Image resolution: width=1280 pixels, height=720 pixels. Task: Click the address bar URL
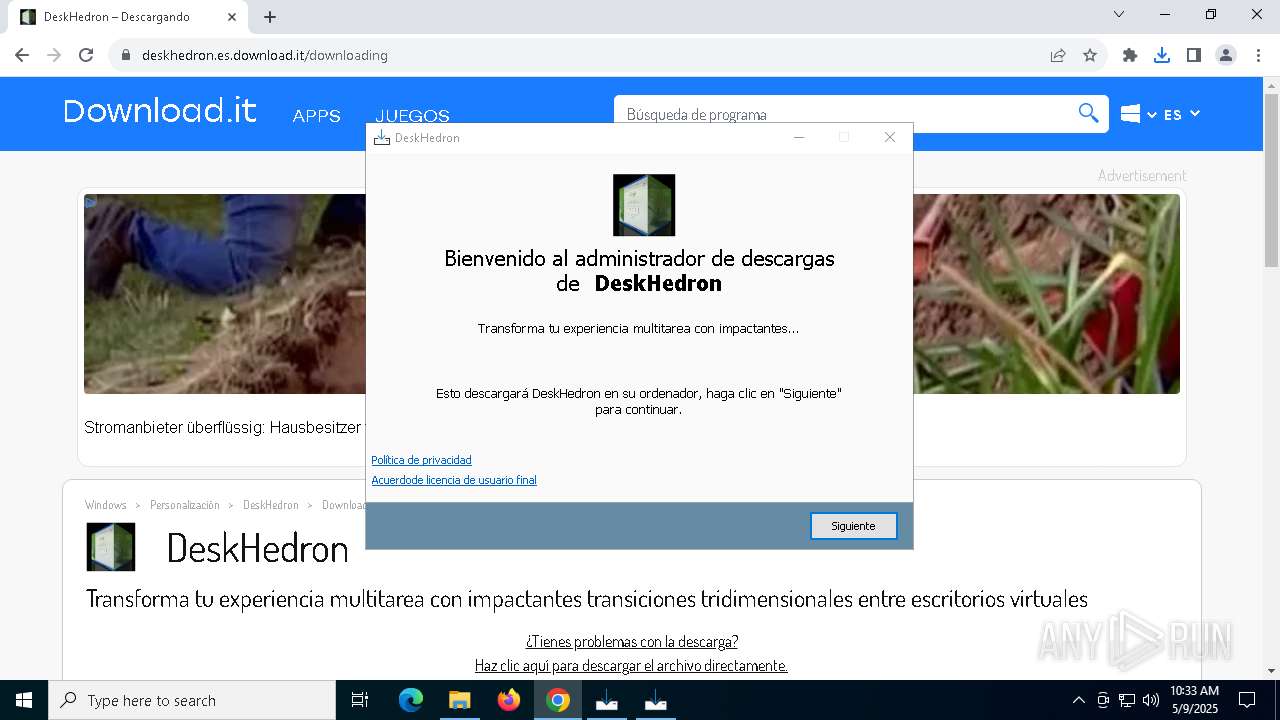265,55
